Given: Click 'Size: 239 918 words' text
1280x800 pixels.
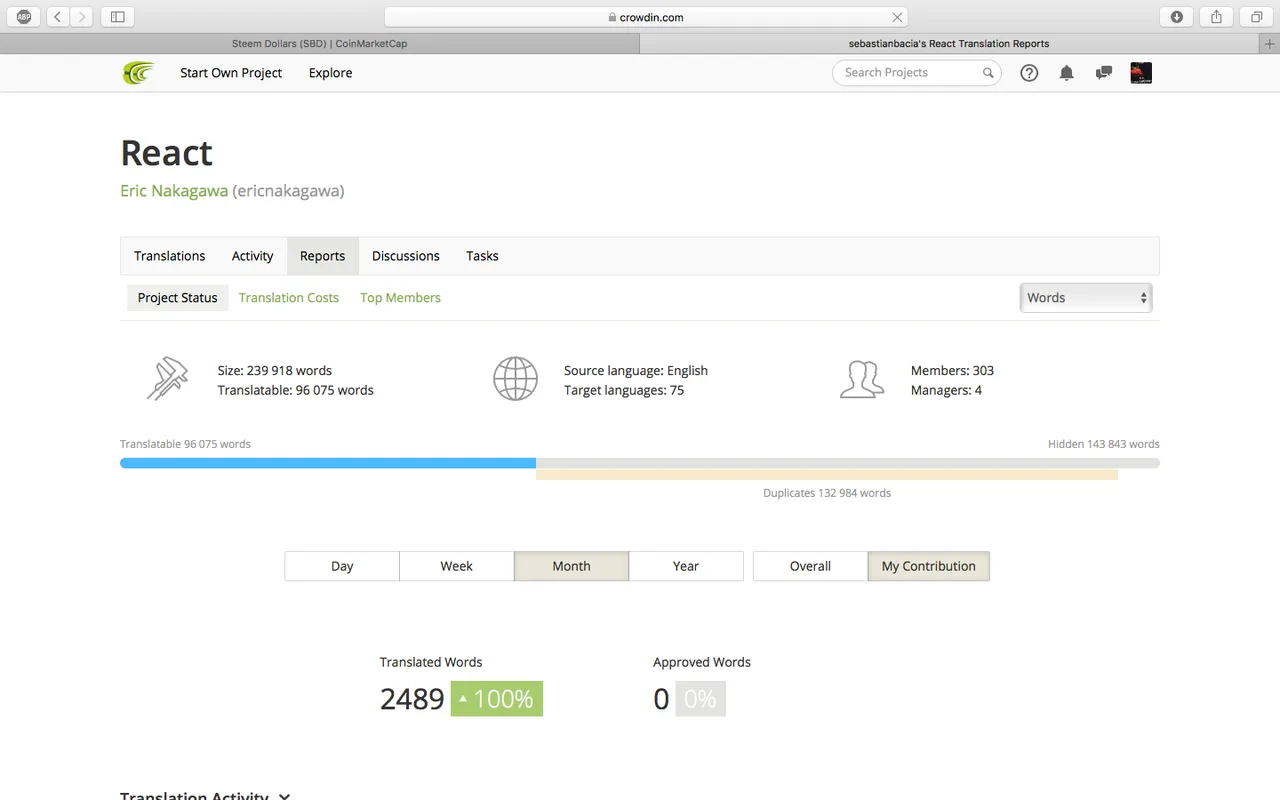Looking at the screenshot, I should pos(275,370).
